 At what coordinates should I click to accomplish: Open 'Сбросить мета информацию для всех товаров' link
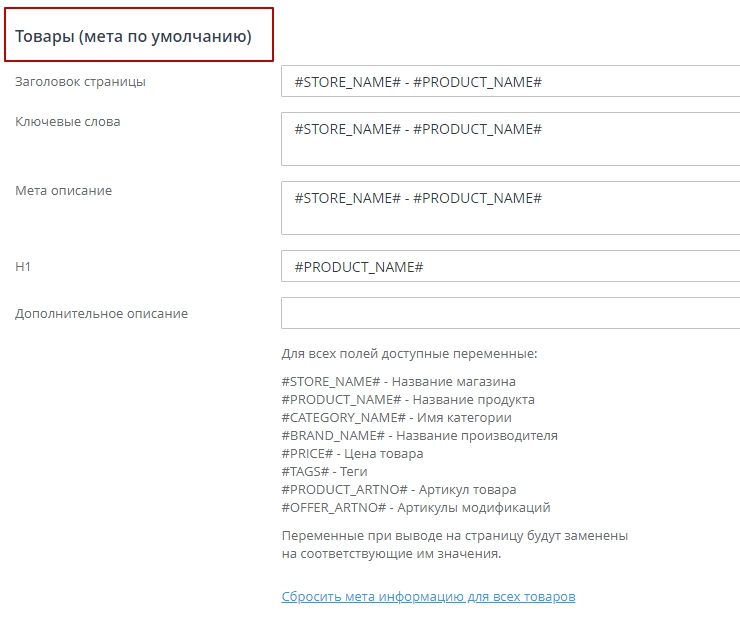coord(428,597)
